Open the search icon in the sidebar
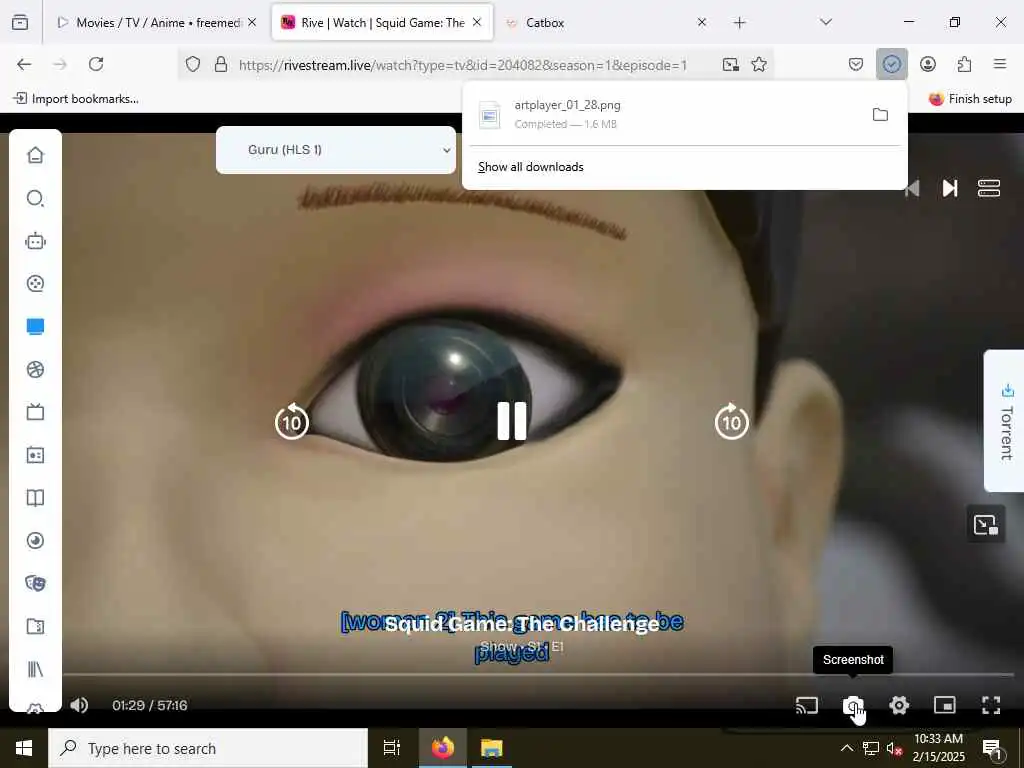 (35, 198)
